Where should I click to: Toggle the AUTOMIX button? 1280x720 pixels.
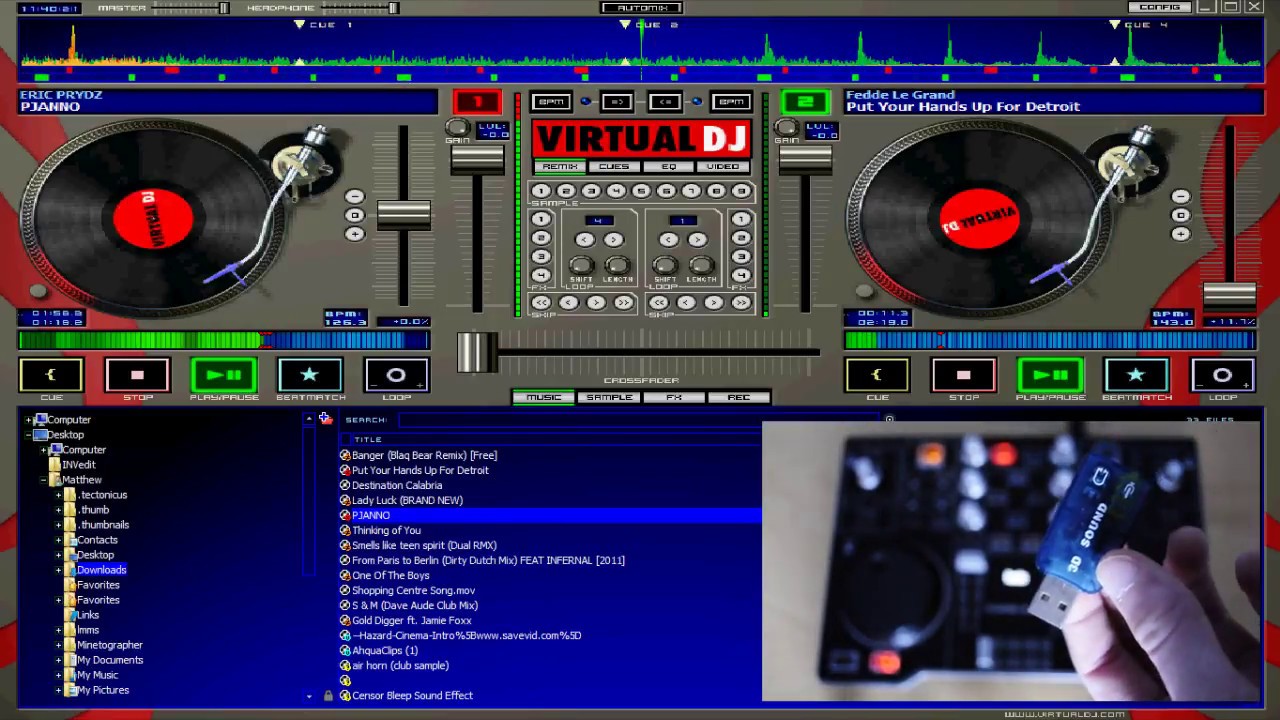click(x=641, y=8)
